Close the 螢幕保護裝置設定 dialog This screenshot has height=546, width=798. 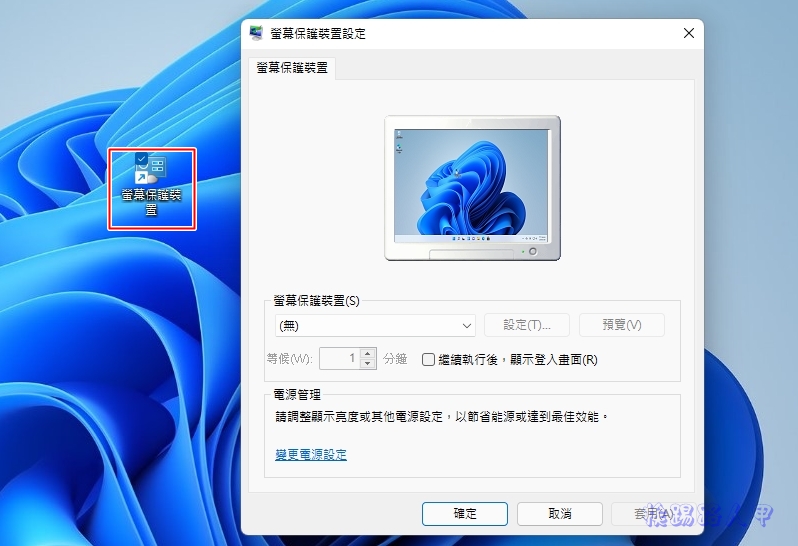coord(689,34)
